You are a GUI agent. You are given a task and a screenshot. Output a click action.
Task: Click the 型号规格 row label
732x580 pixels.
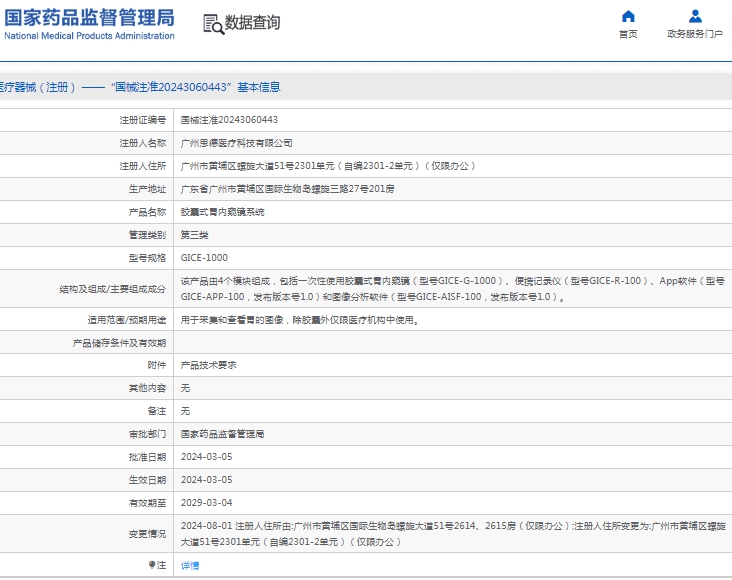click(147, 258)
